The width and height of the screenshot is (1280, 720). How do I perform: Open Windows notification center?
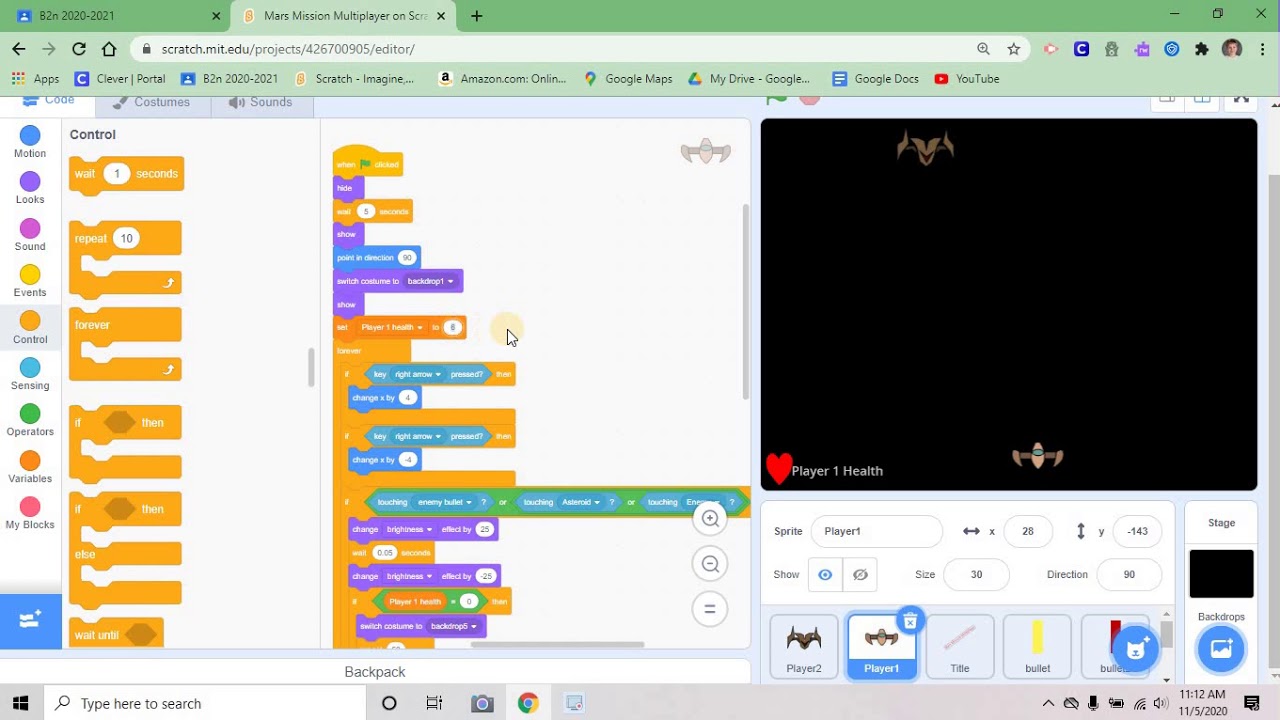[1252, 703]
